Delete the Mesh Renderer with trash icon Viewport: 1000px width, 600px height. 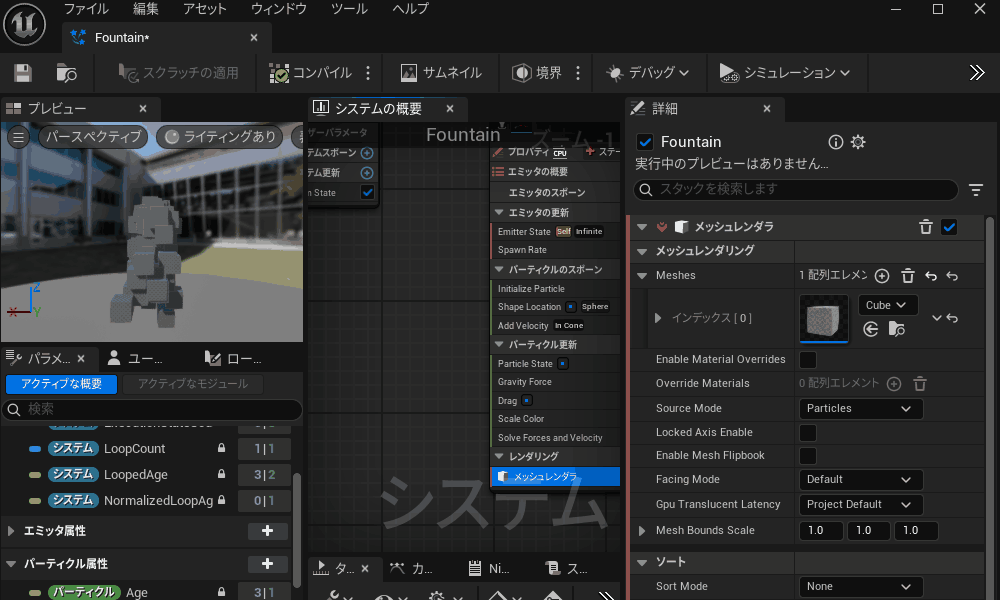point(926,227)
